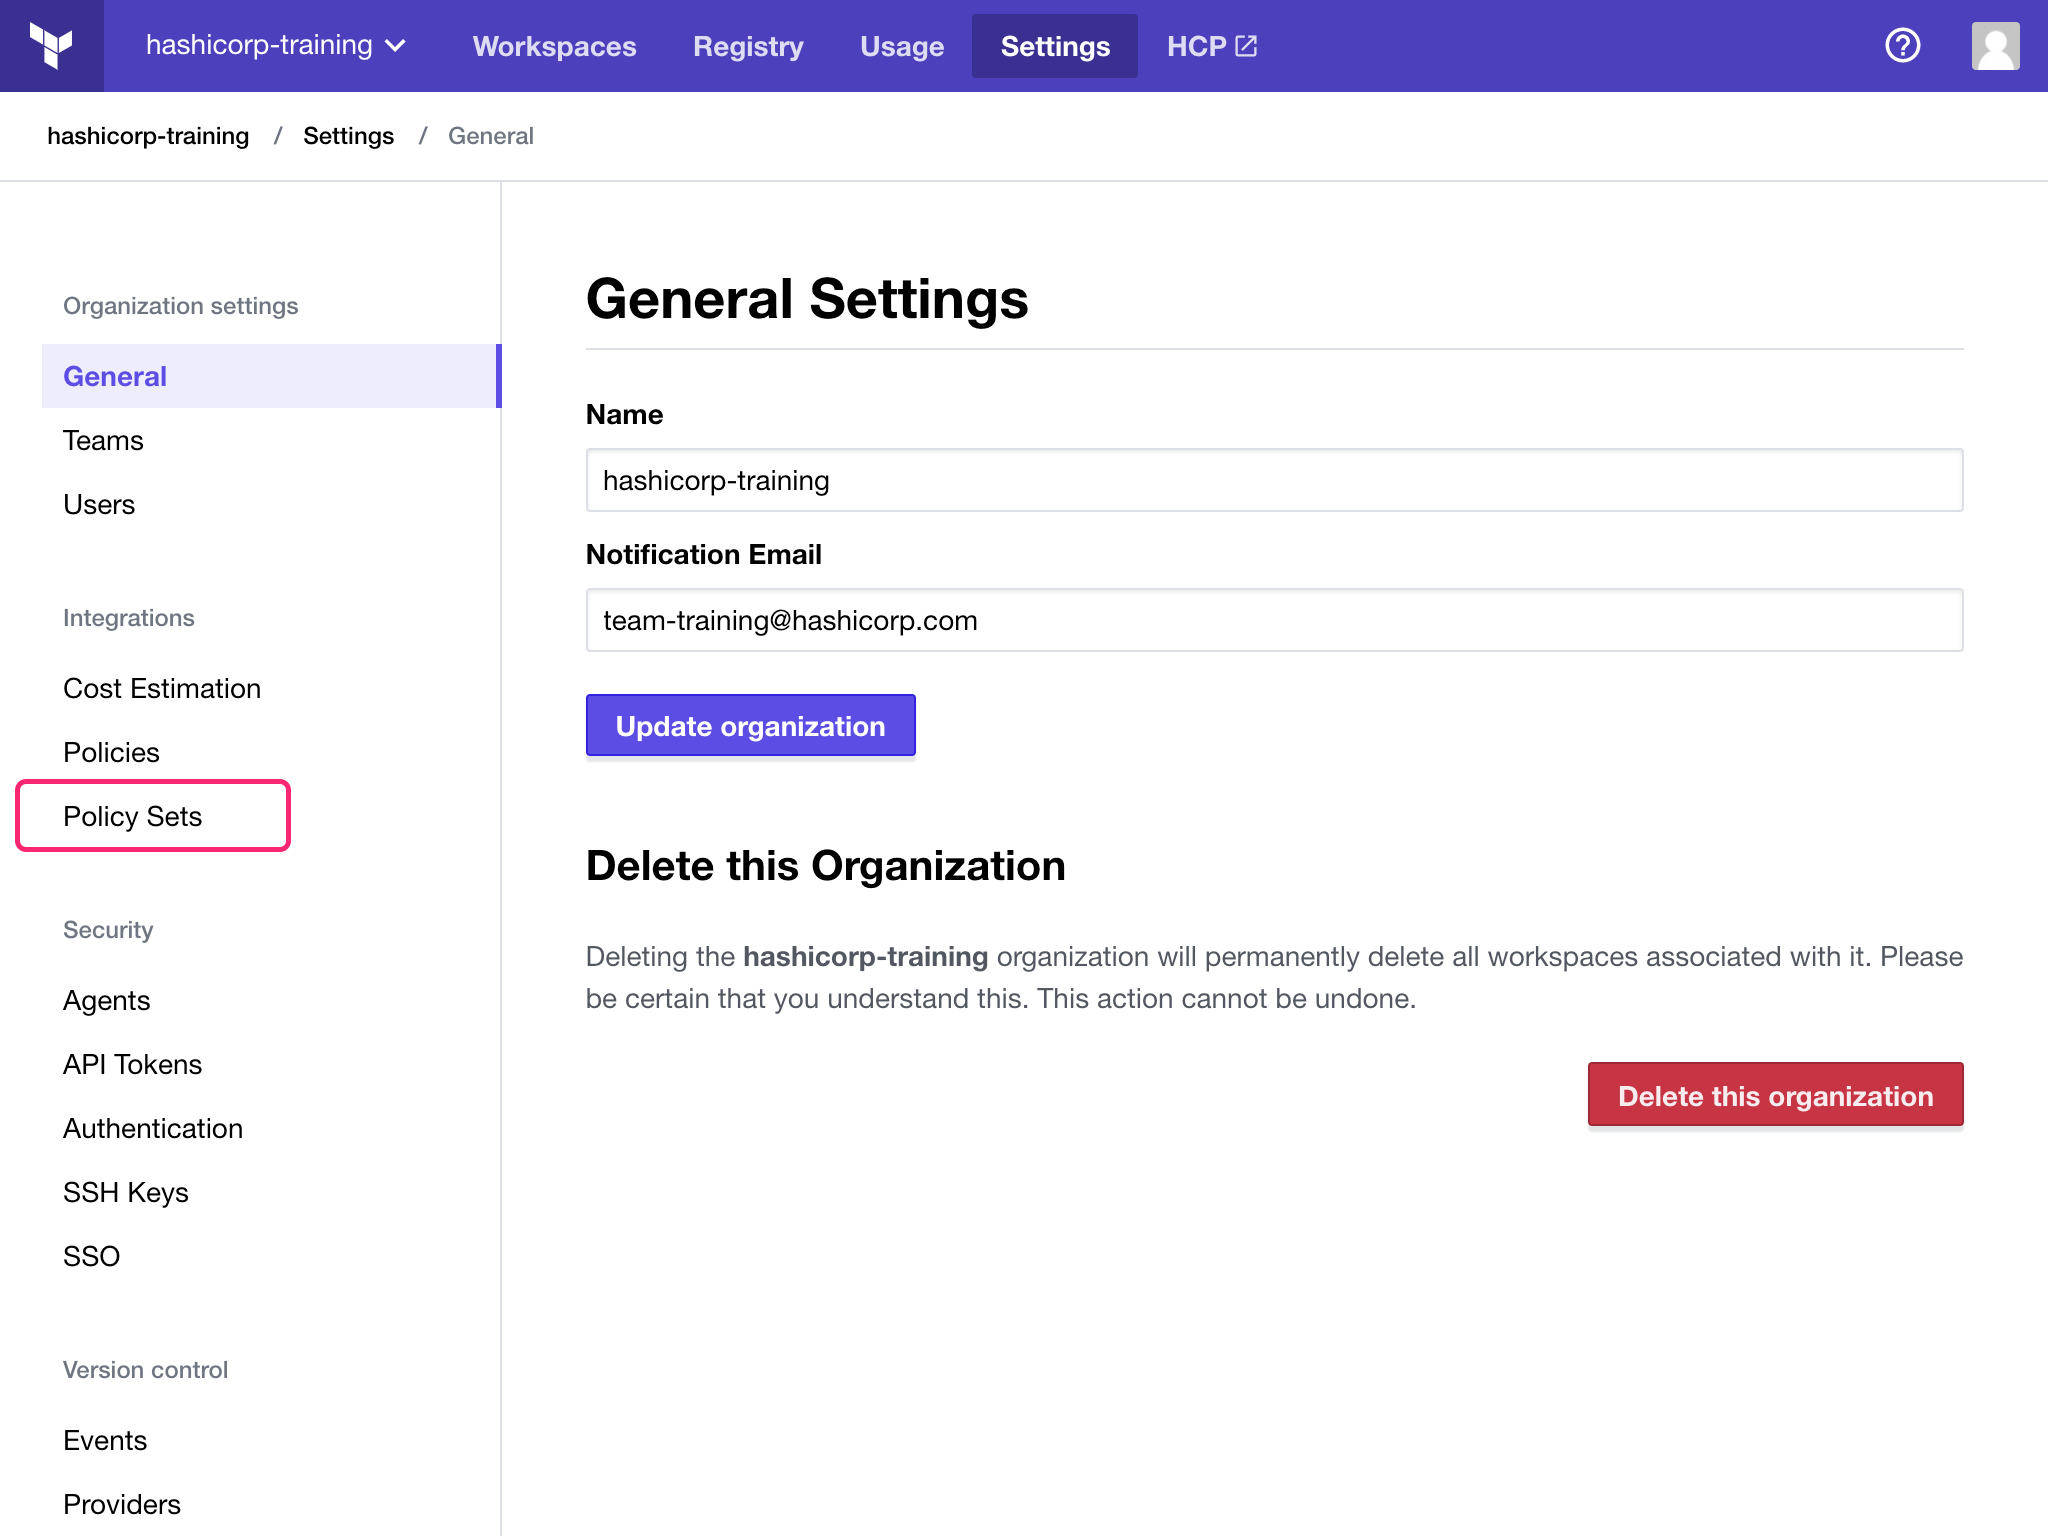Open Policies in the sidebar
Viewport: 2048px width, 1536px height.
pos(111,752)
